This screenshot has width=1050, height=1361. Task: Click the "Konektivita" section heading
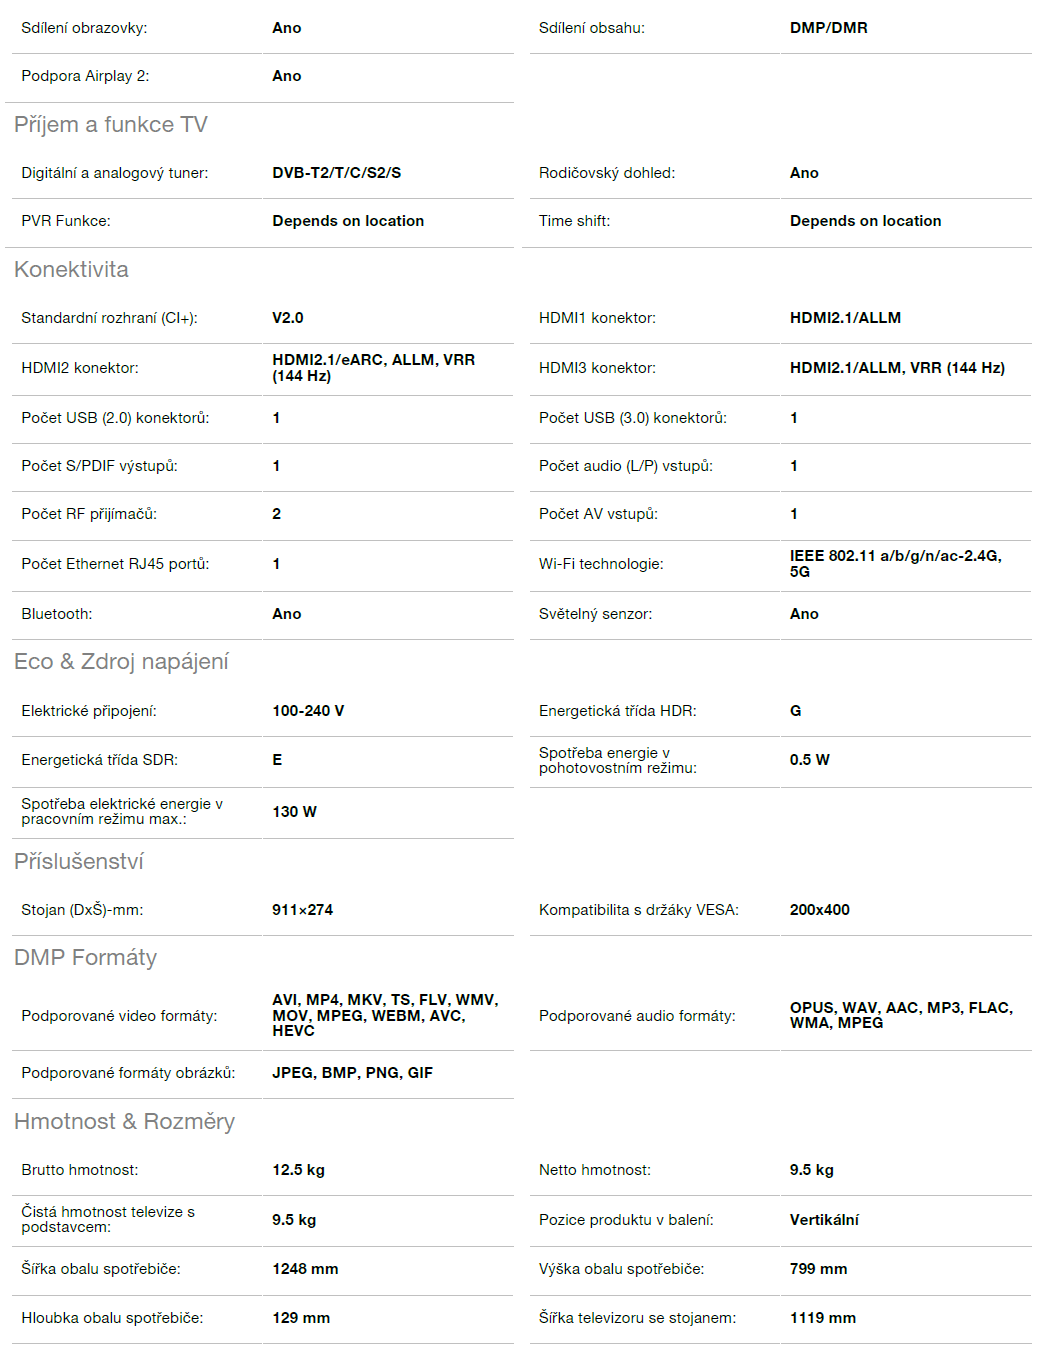[71, 270]
